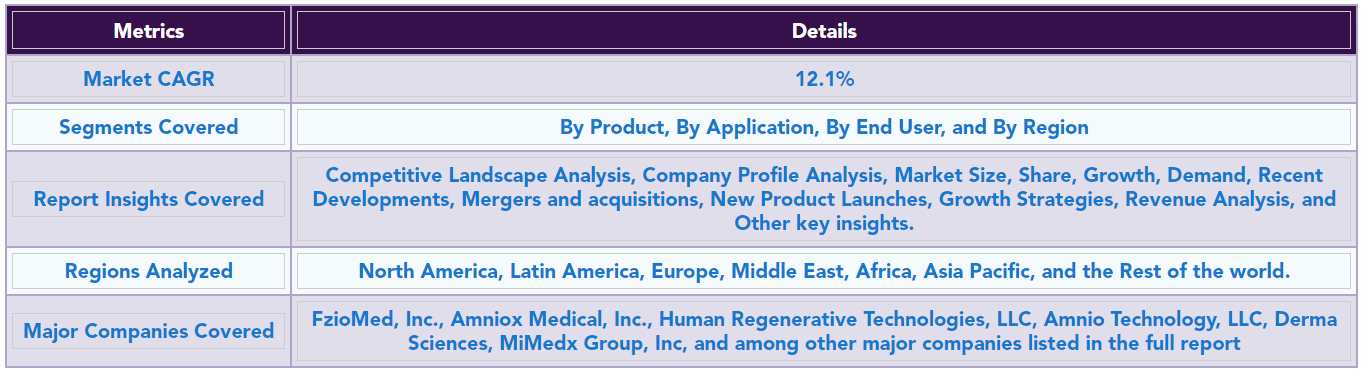Click the North America regions list text
The width and height of the screenshot is (1364, 373).
click(x=824, y=271)
